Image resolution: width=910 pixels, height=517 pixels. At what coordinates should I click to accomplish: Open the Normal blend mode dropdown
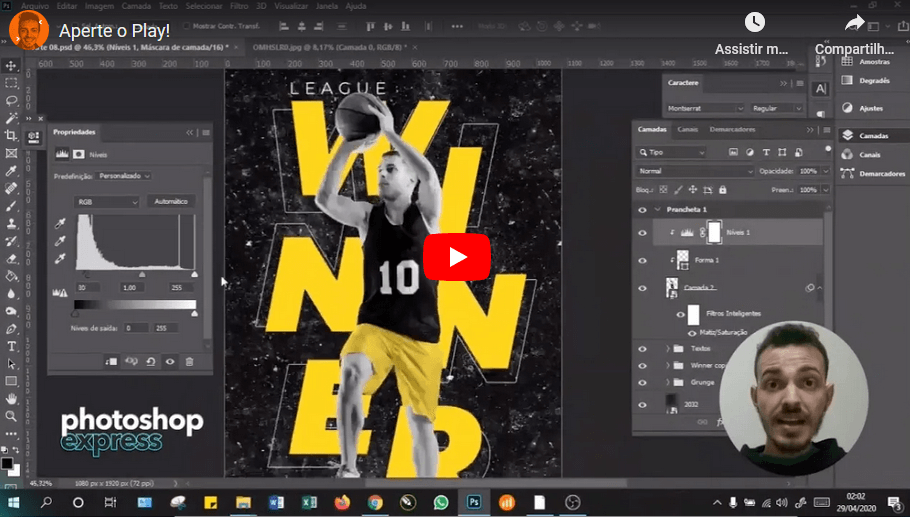(695, 171)
